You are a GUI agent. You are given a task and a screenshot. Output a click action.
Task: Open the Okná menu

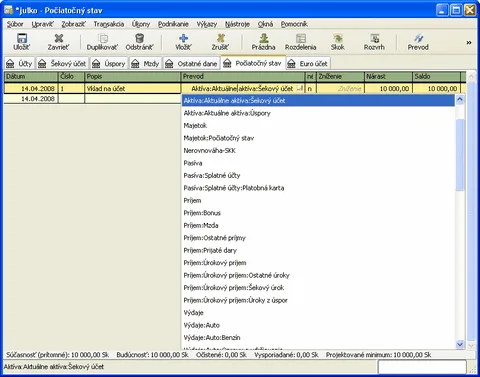coord(265,24)
